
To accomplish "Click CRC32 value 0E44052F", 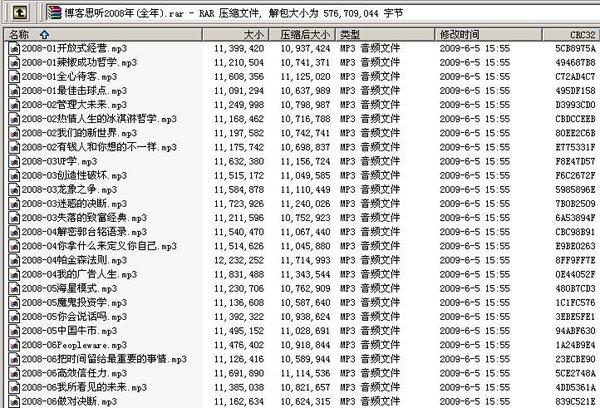I will [x=576, y=274].
